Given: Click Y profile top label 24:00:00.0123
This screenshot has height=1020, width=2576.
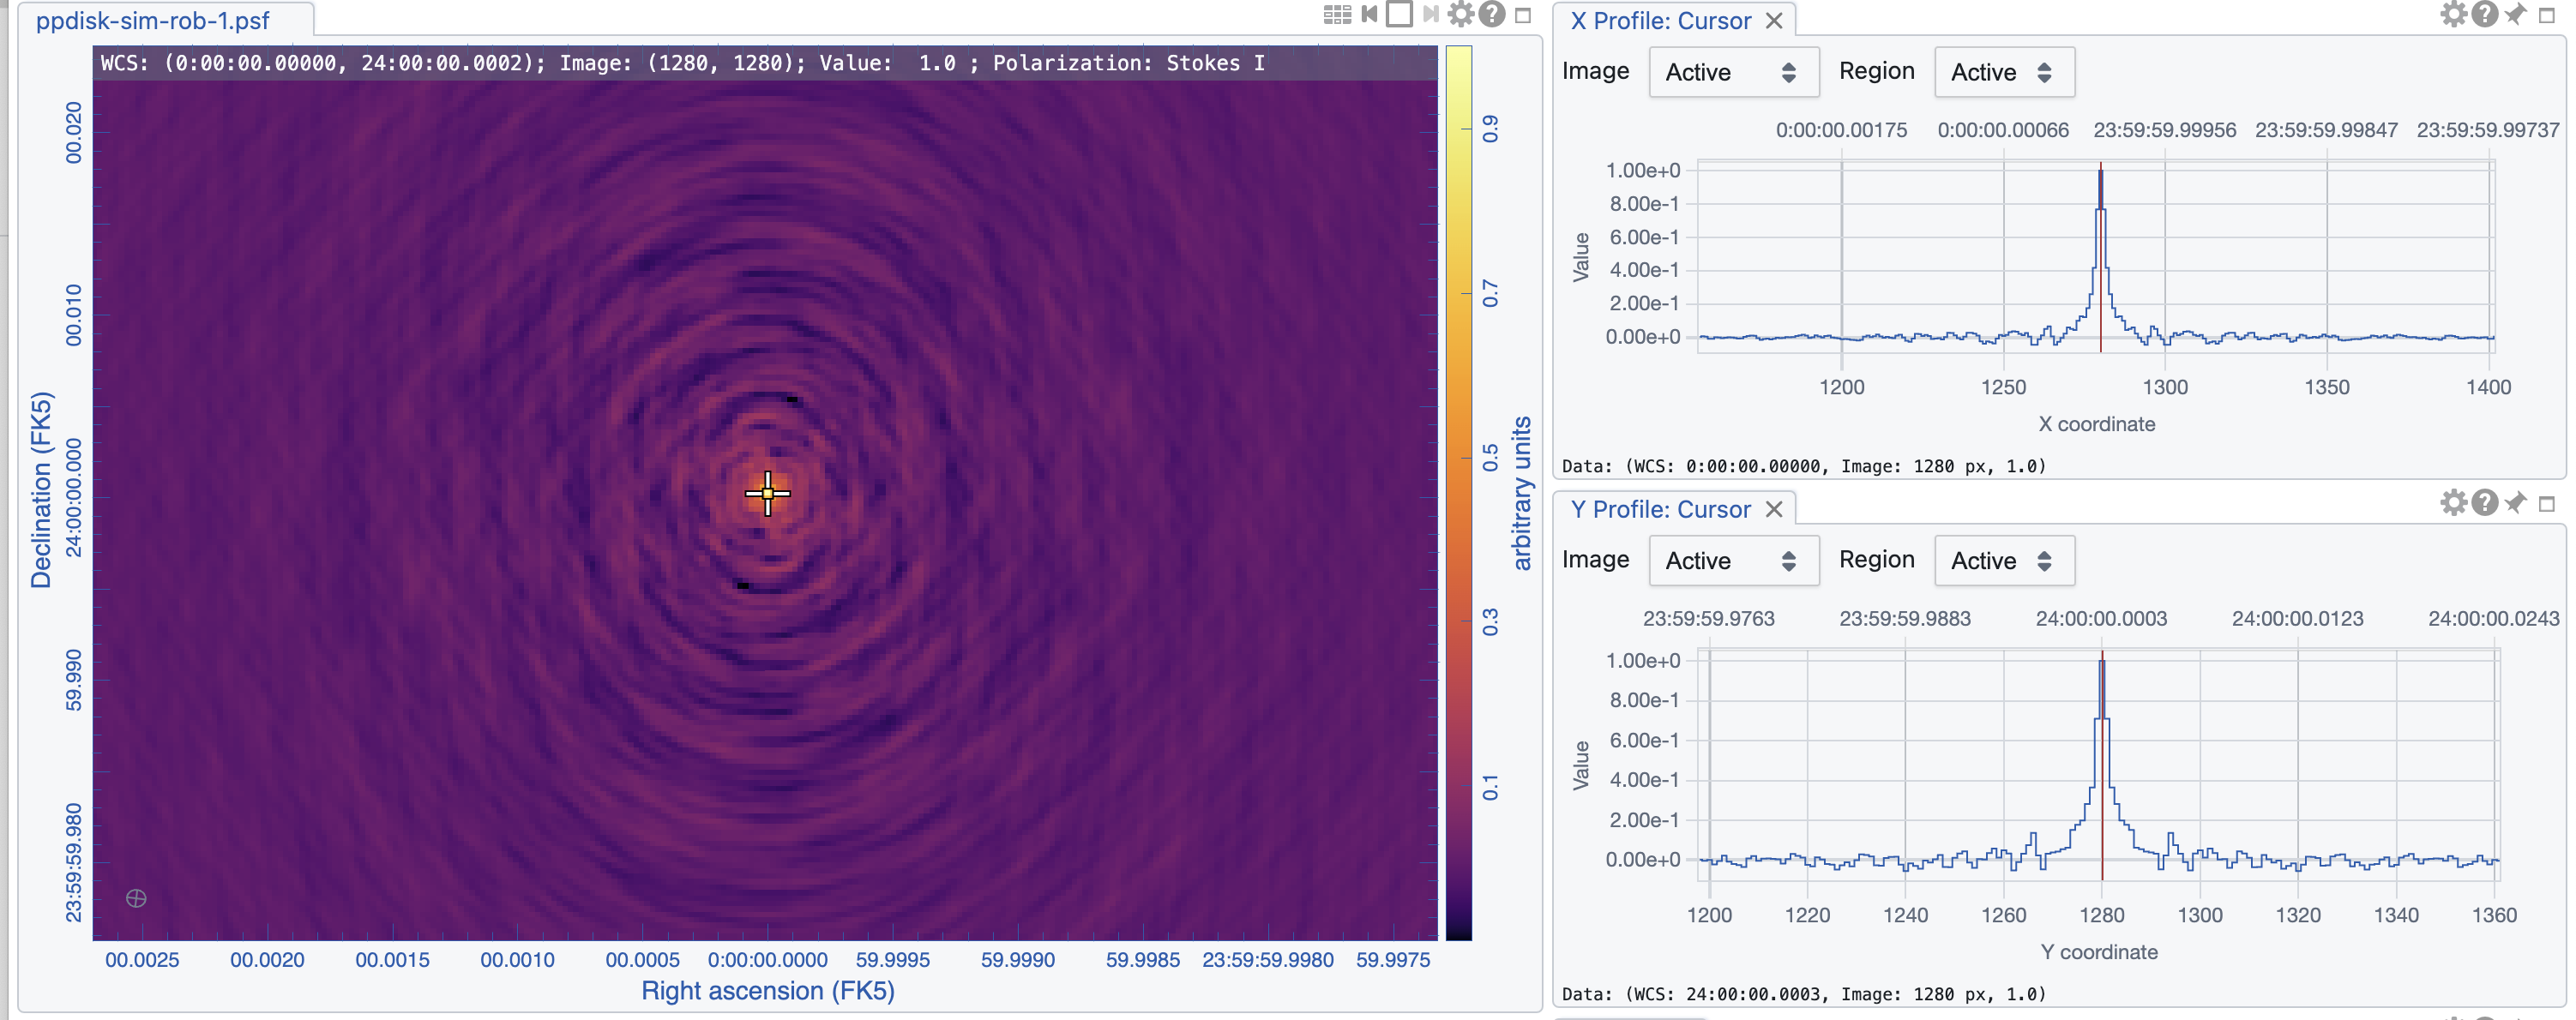Looking at the screenshot, I should (x=2298, y=619).
